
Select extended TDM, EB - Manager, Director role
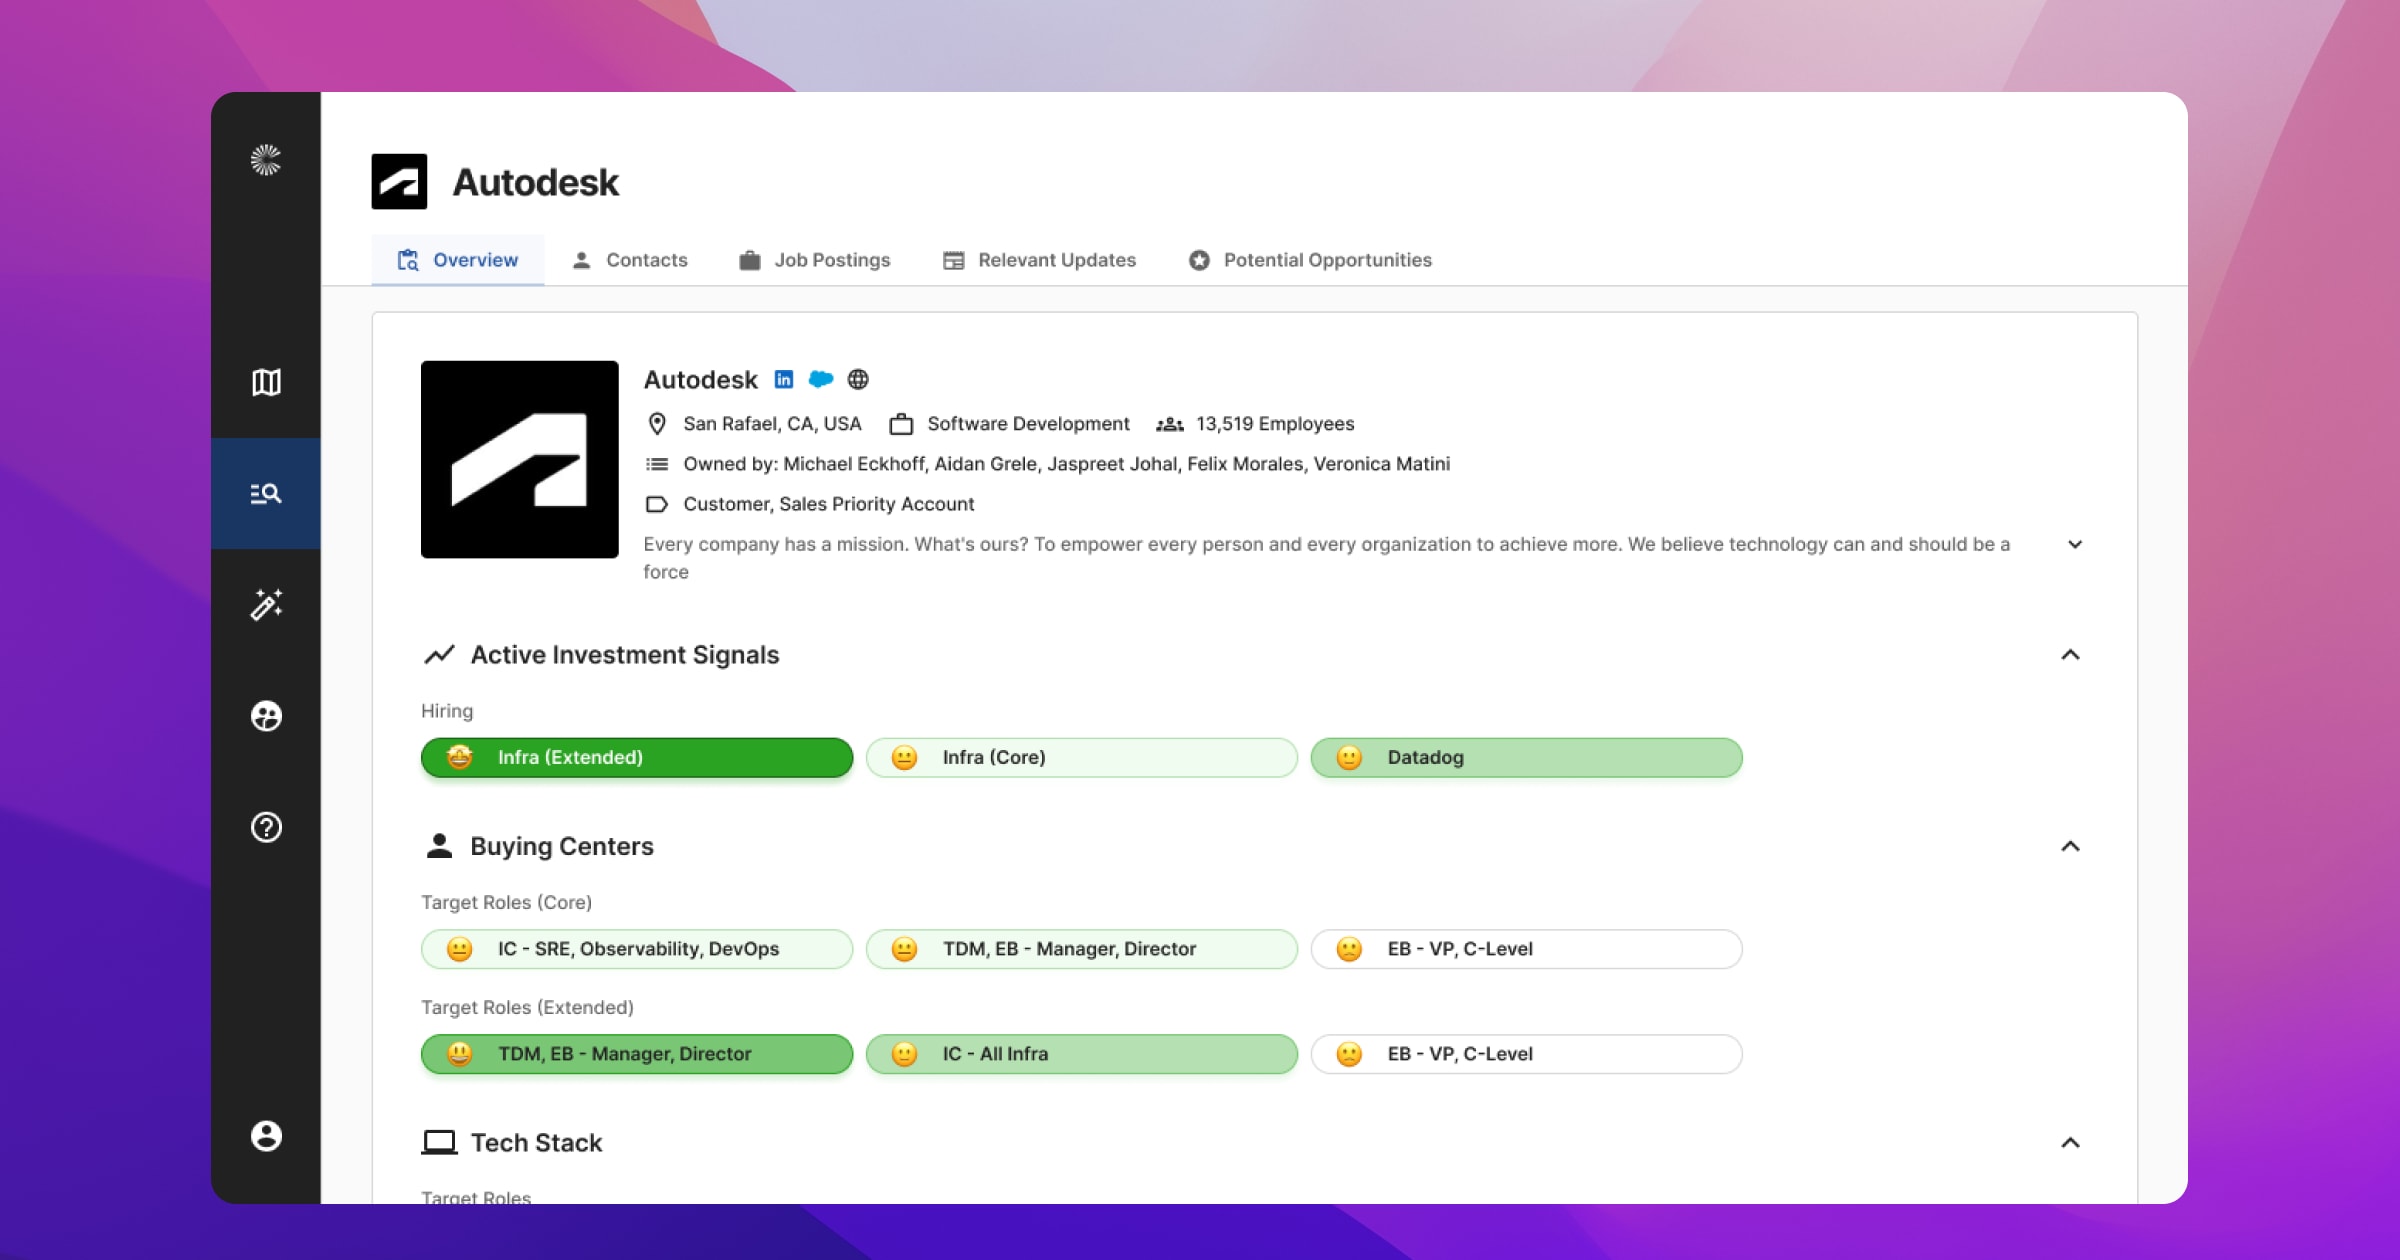coord(637,1054)
